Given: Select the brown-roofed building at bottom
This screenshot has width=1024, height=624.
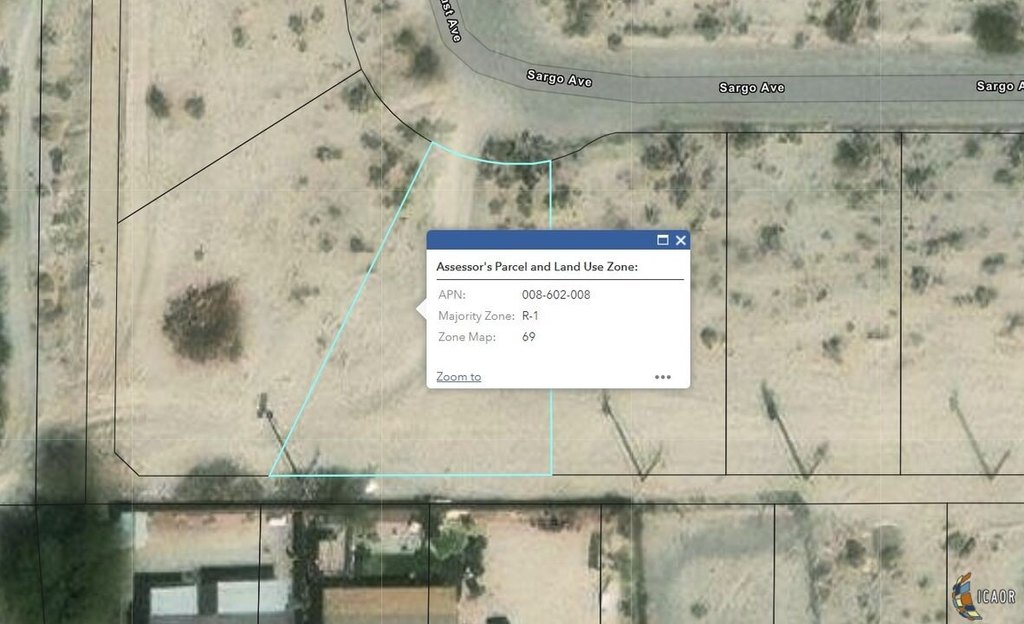Looking at the screenshot, I should coord(390,605).
